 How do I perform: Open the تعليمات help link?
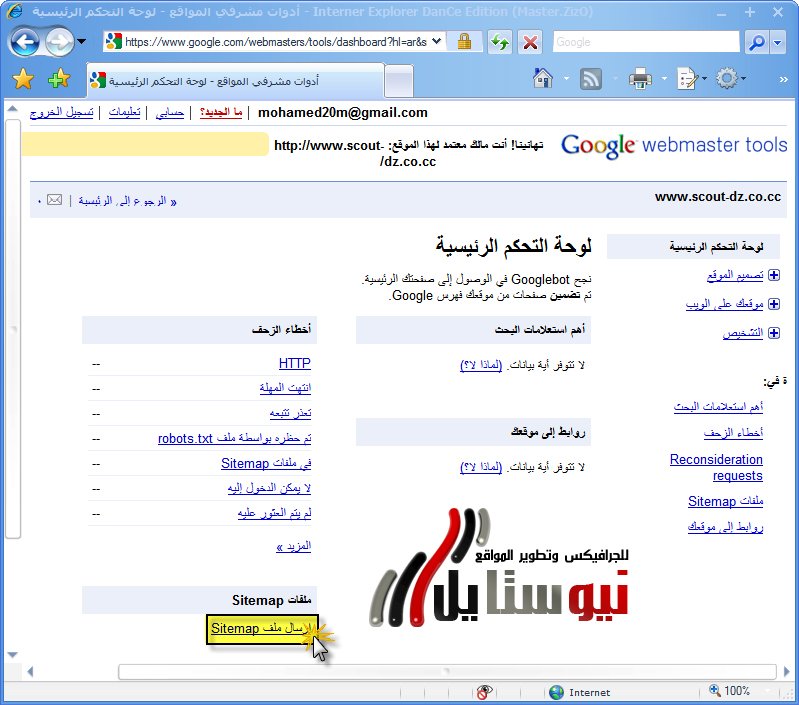tap(124, 113)
